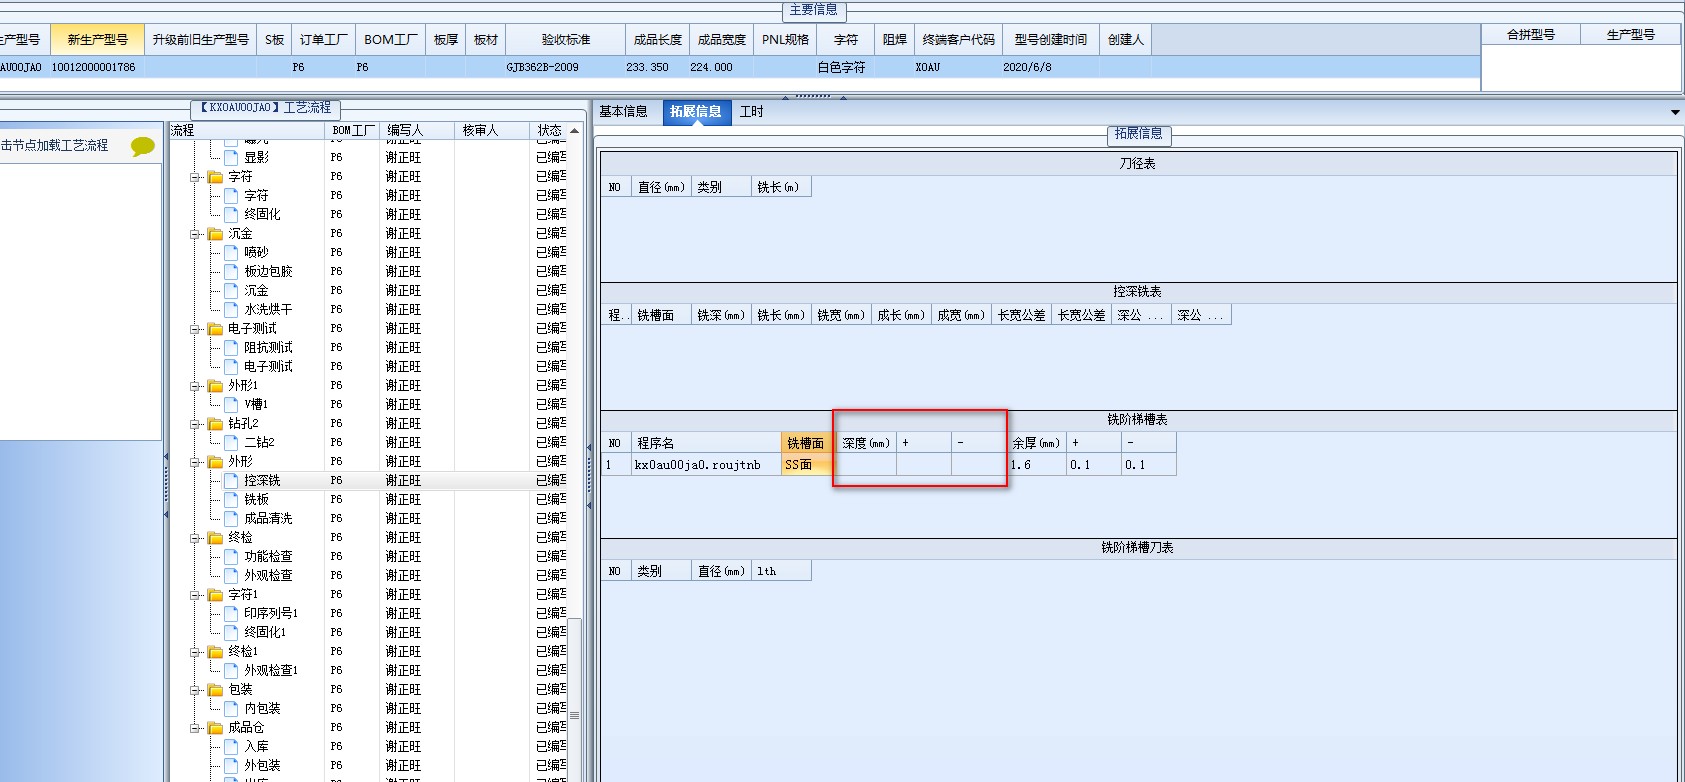Click the 终端客户代码 column header

[x=958, y=39]
